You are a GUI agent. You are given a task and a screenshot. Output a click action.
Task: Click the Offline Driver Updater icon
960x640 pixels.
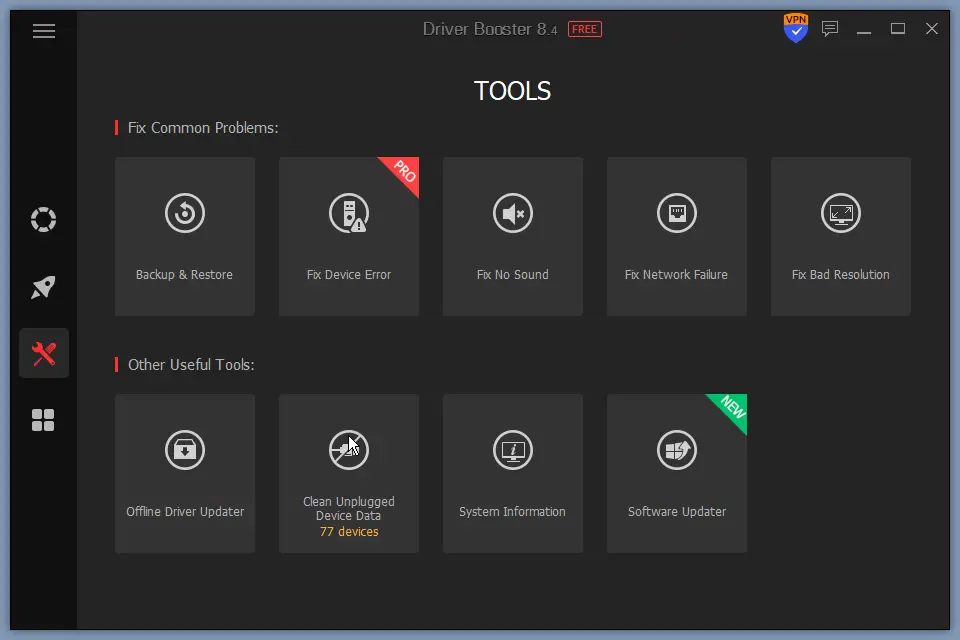coord(185,450)
